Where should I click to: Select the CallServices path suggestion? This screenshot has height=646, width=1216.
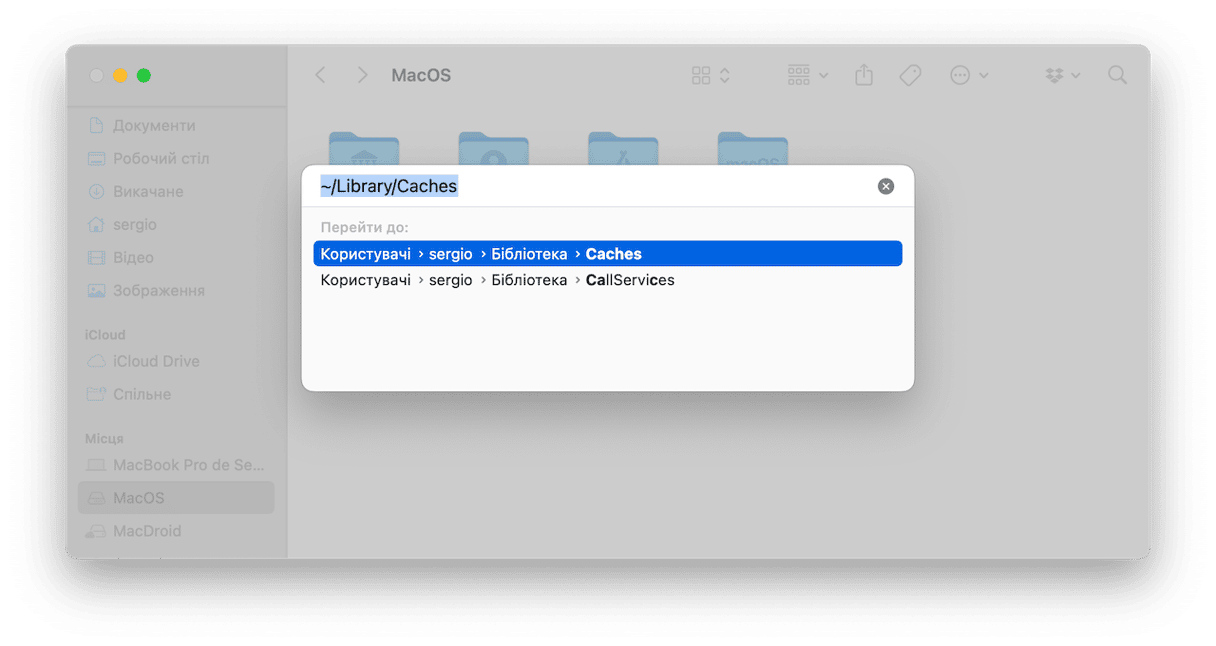pyautogui.click(x=608, y=280)
